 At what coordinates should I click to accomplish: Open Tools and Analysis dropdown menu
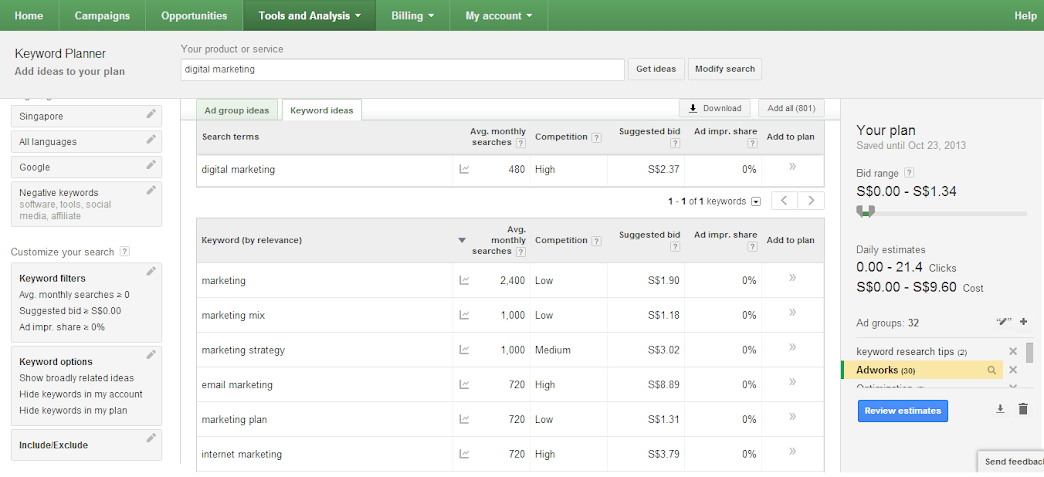click(x=310, y=15)
